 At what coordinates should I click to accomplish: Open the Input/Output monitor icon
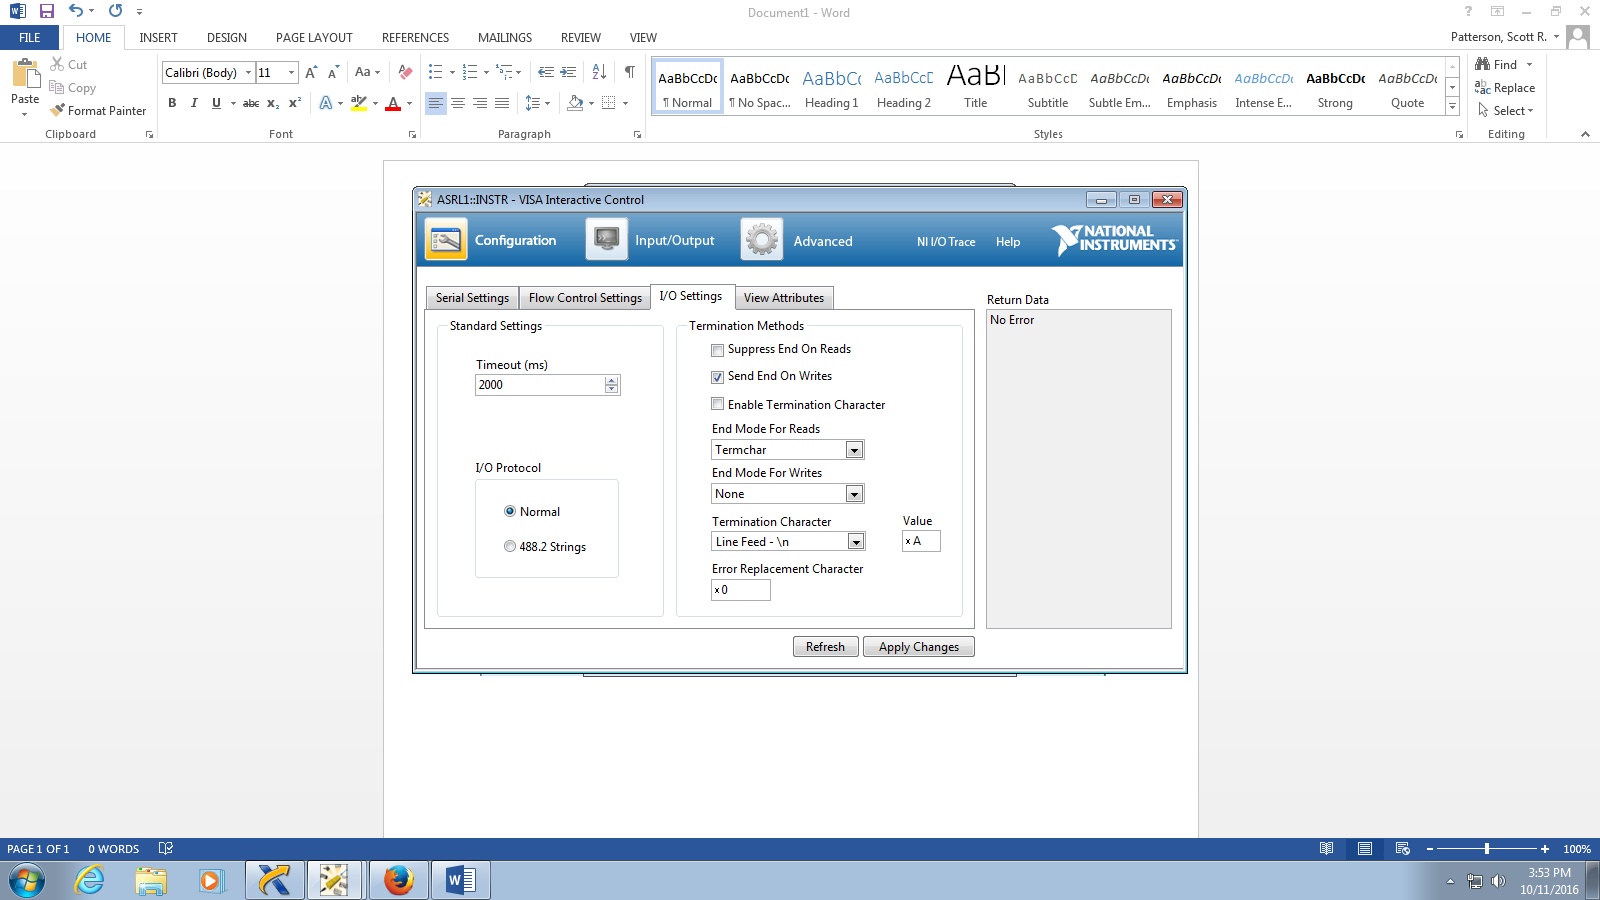tap(606, 240)
